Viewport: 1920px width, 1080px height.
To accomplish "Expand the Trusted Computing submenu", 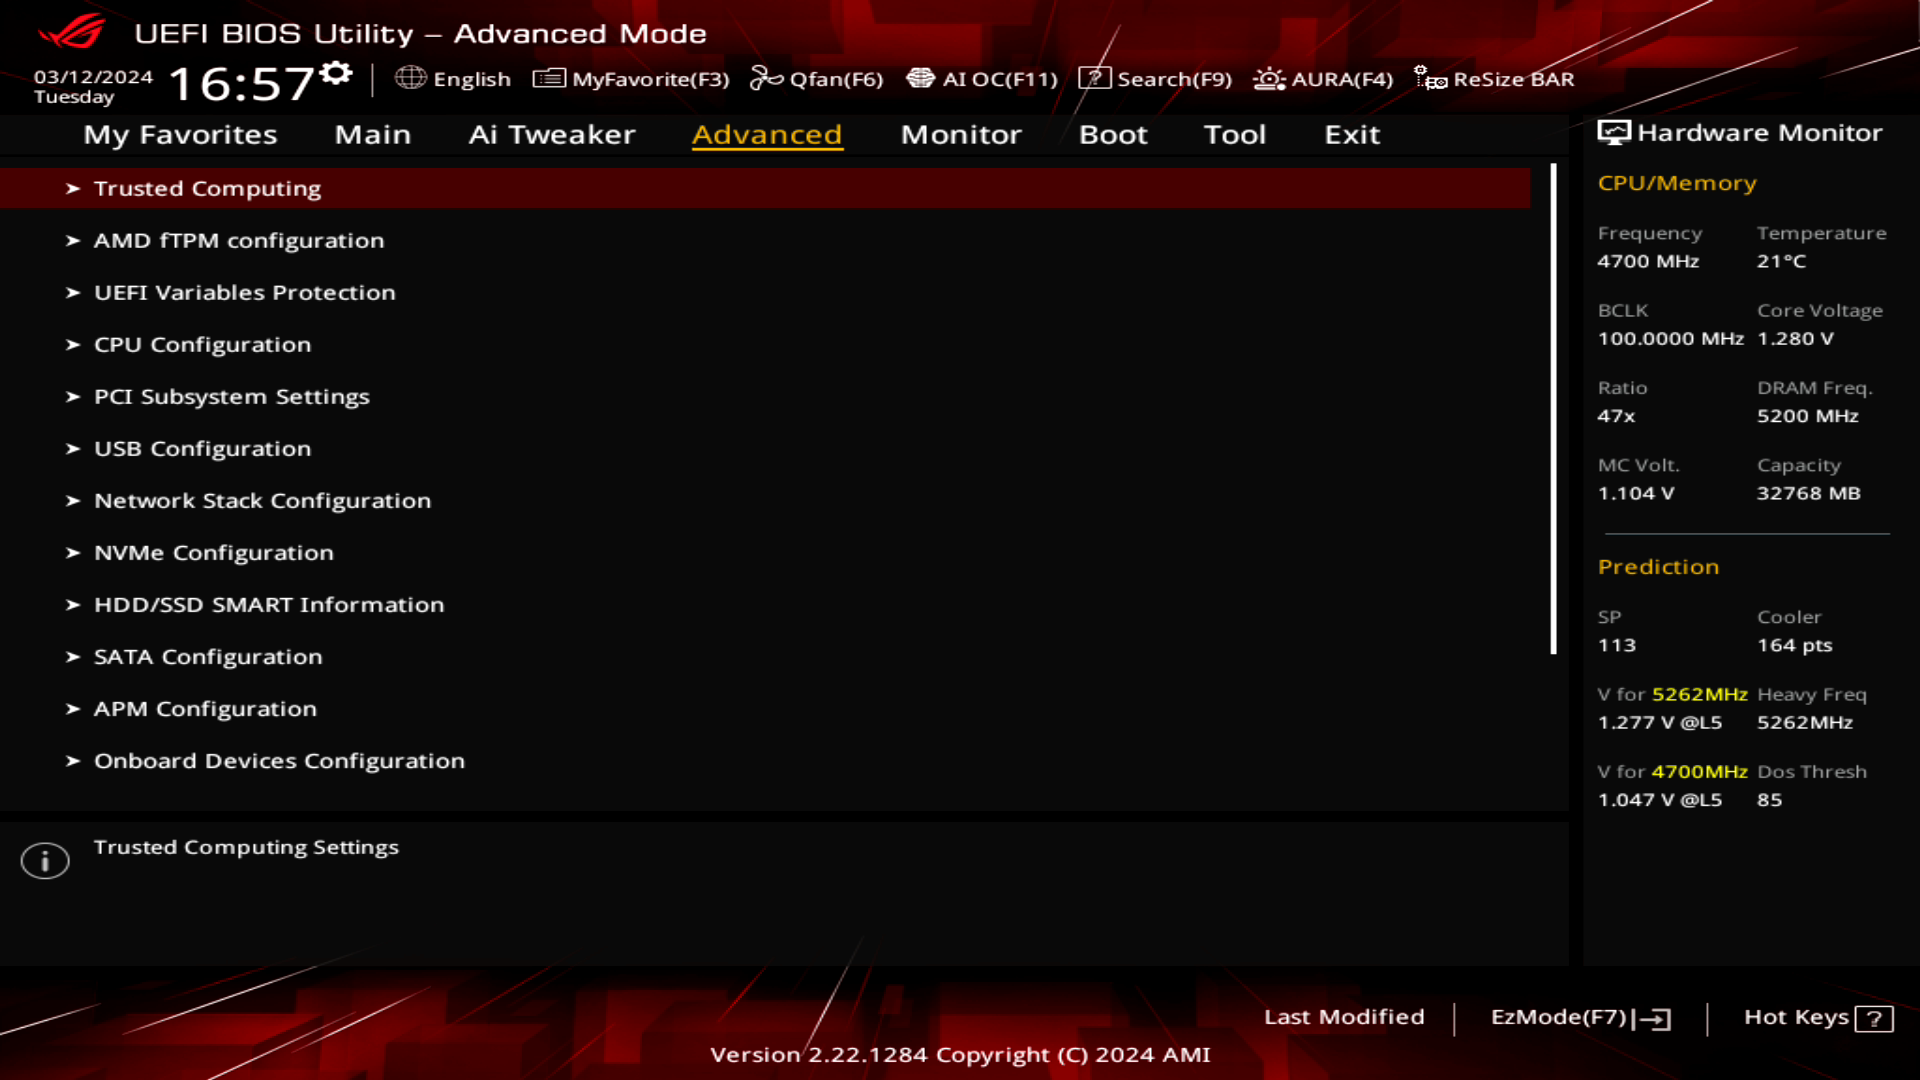I will (206, 187).
